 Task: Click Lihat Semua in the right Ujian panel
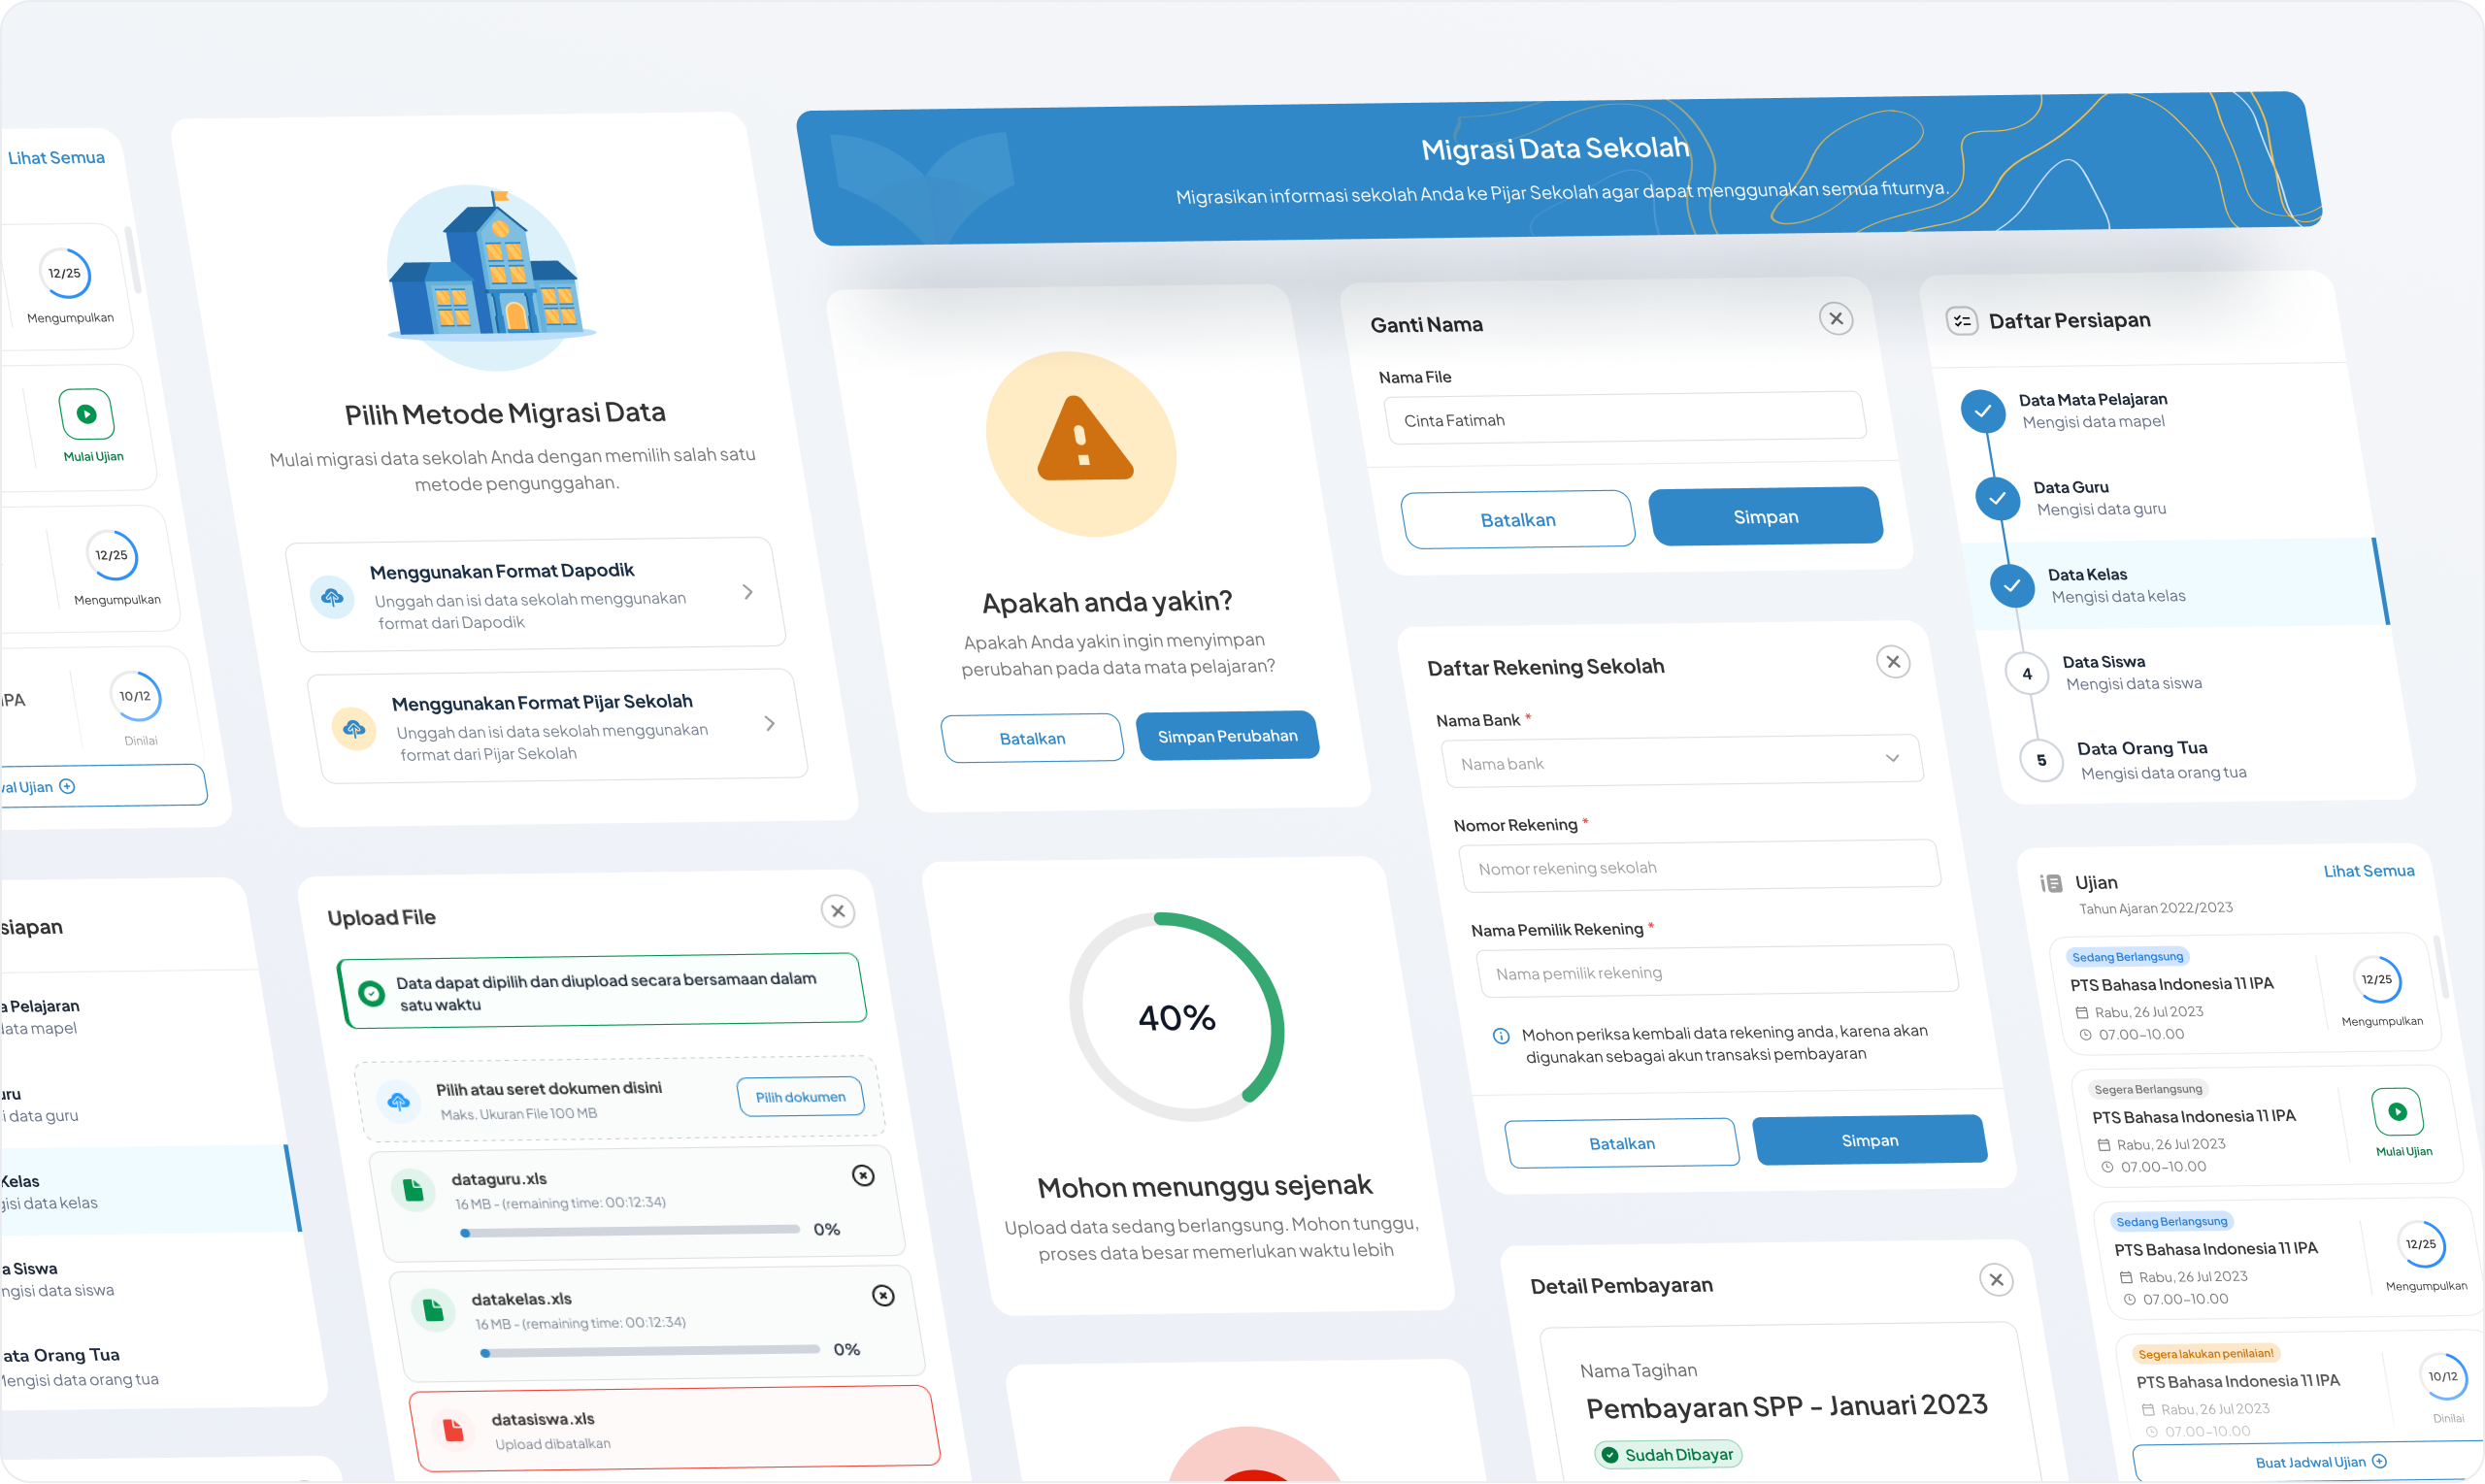click(x=2368, y=871)
